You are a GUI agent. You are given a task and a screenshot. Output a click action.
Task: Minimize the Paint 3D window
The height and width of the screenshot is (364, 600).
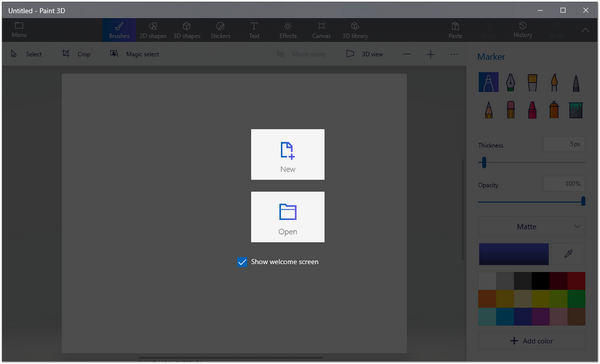[x=540, y=10]
